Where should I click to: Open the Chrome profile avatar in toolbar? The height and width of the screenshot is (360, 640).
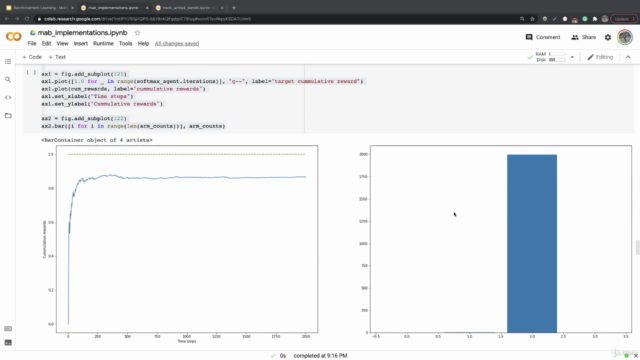pos(605,19)
